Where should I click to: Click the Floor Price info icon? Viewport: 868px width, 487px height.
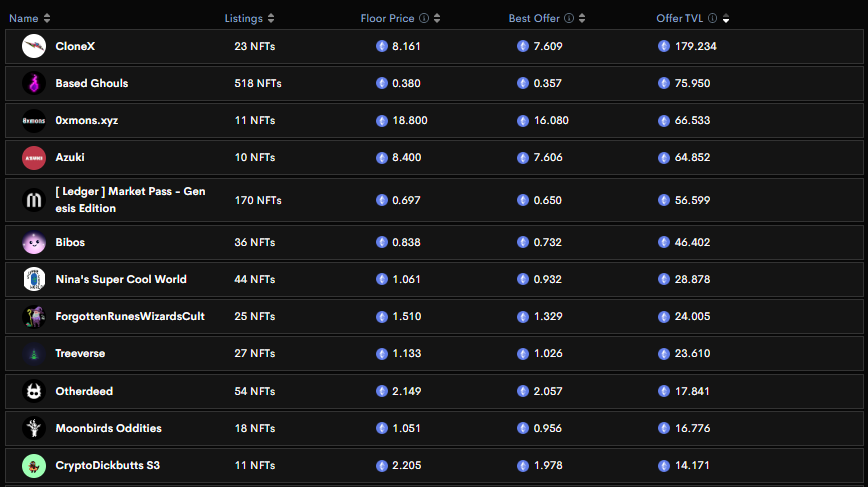click(x=424, y=18)
